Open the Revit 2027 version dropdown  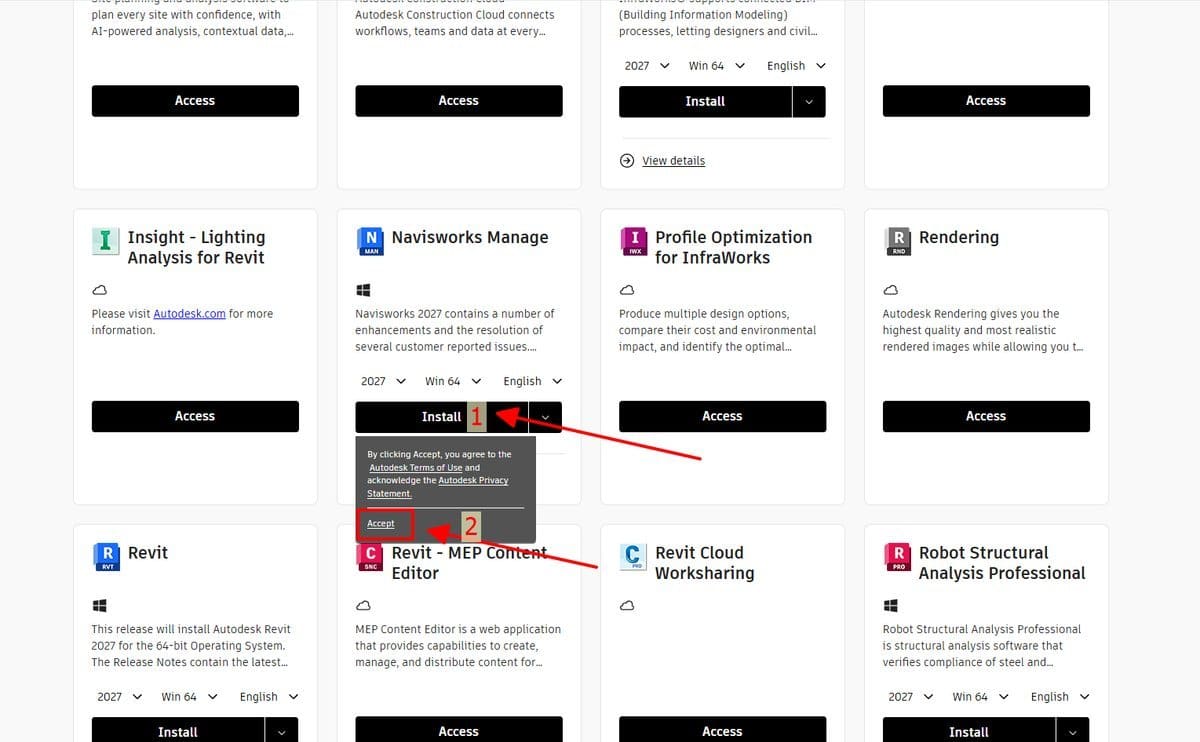click(119, 697)
